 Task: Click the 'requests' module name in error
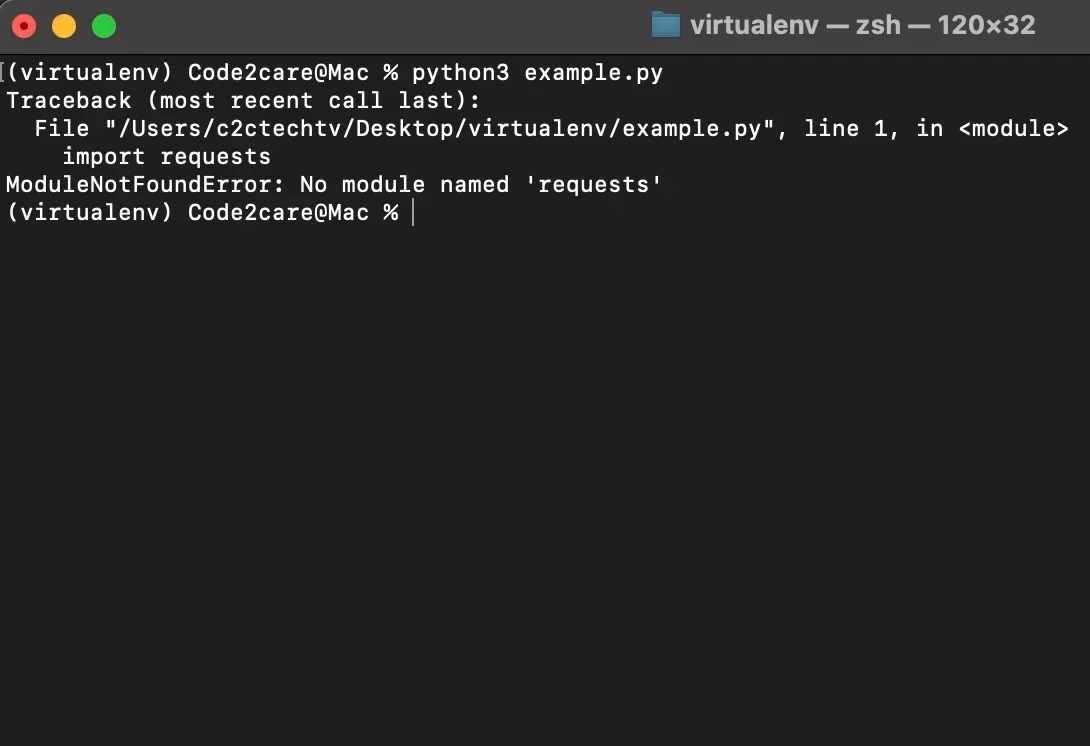[x=593, y=185]
